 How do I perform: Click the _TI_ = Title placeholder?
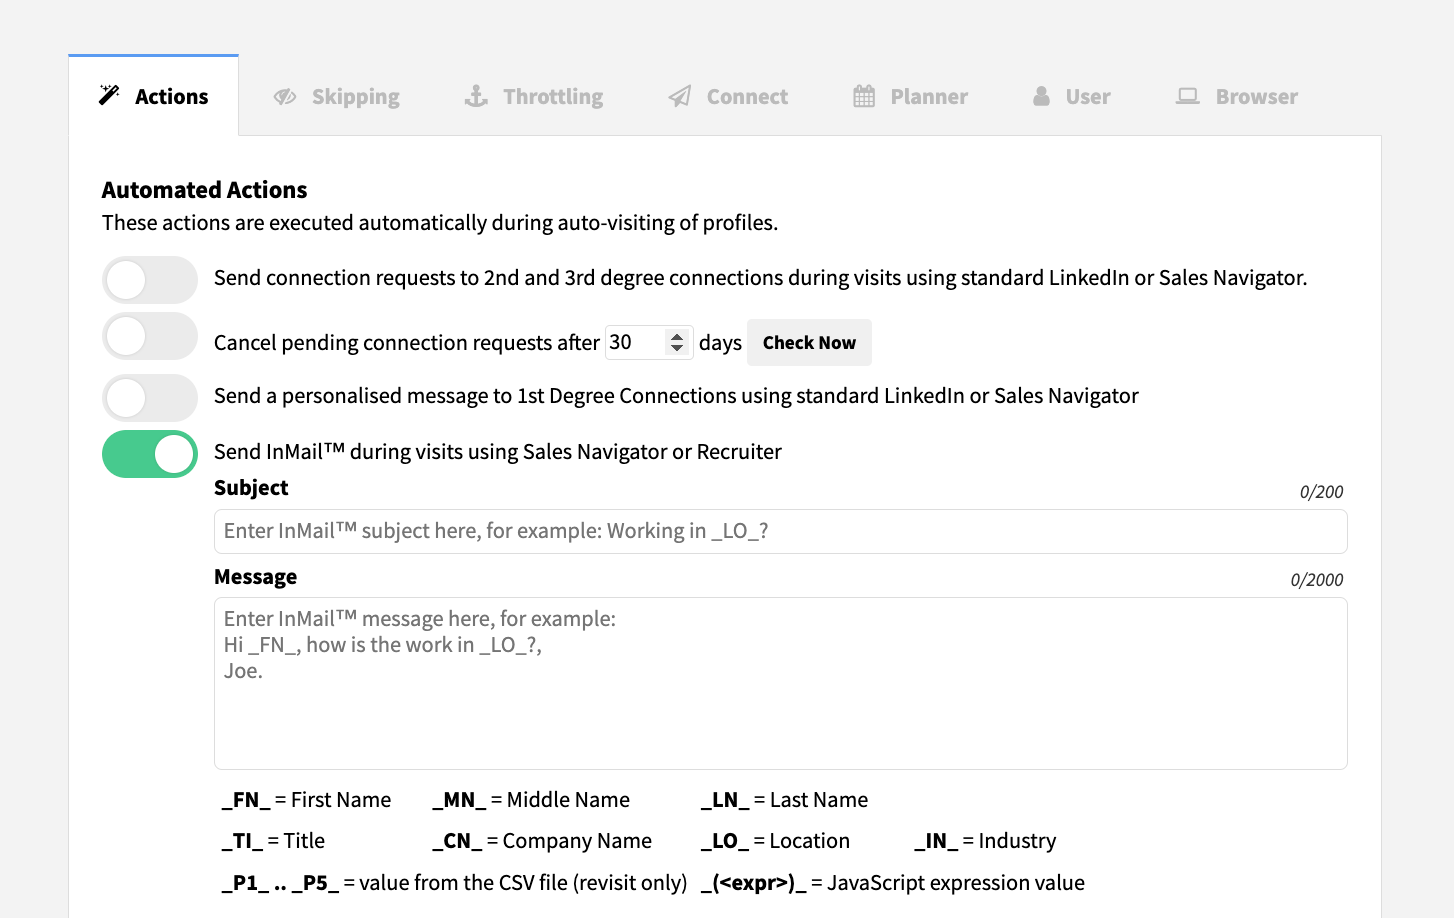(x=273, y=841)
